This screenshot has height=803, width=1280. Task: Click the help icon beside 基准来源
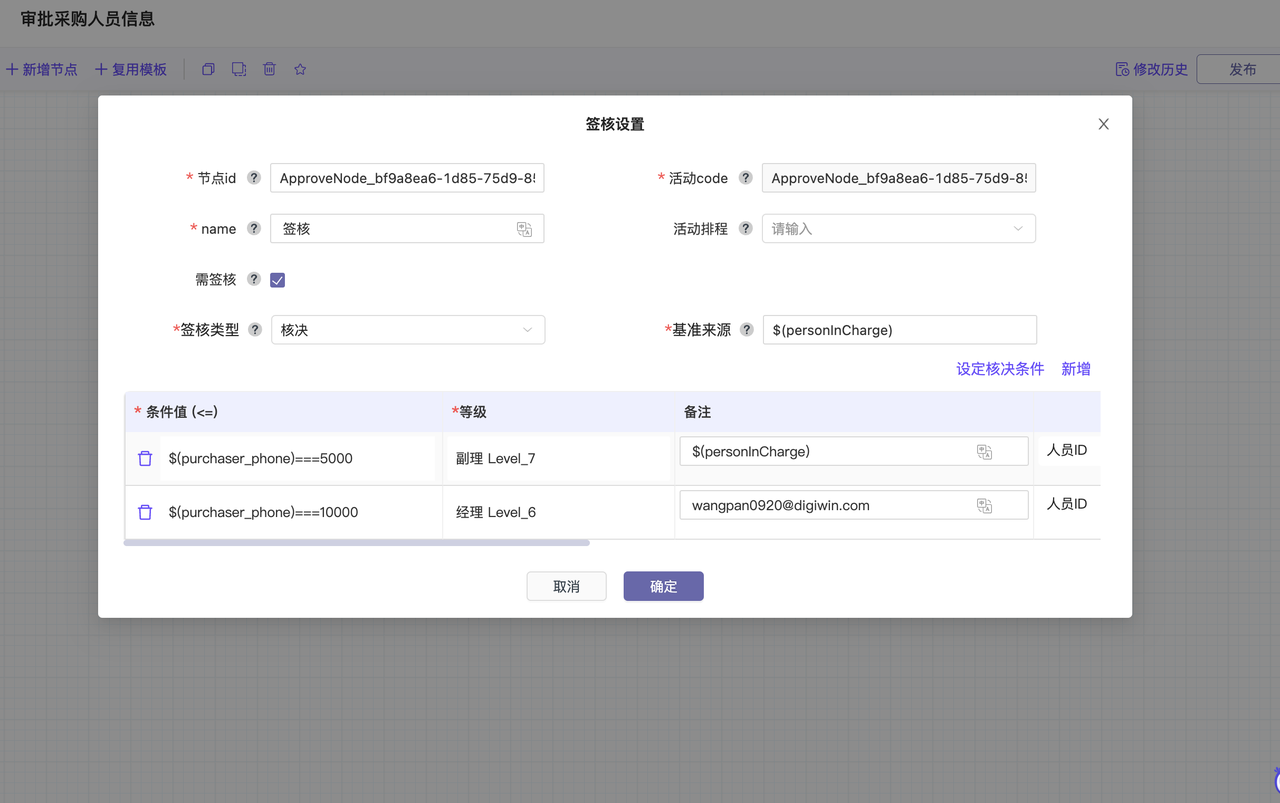746,330
